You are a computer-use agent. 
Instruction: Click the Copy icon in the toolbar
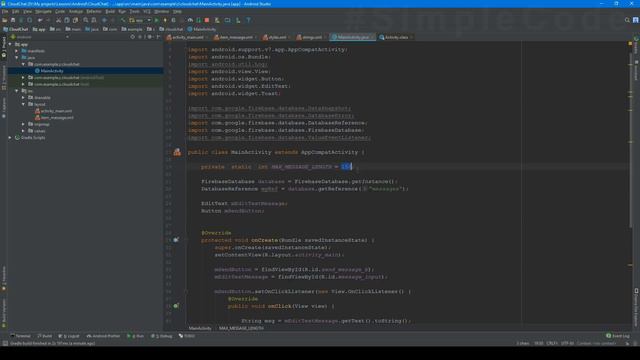click(x=67, y=20)
